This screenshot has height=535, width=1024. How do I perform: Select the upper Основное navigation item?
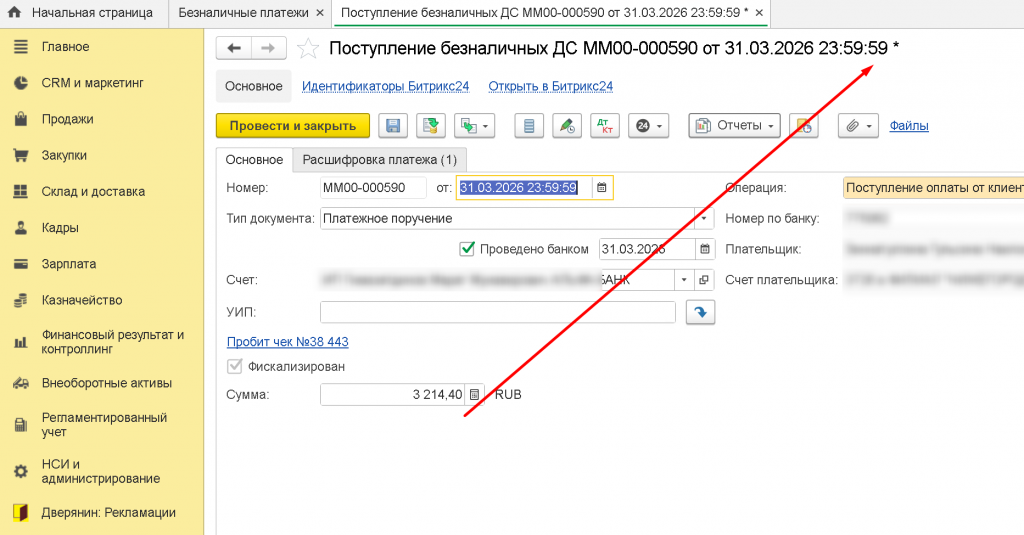click(x=253, y=86)
